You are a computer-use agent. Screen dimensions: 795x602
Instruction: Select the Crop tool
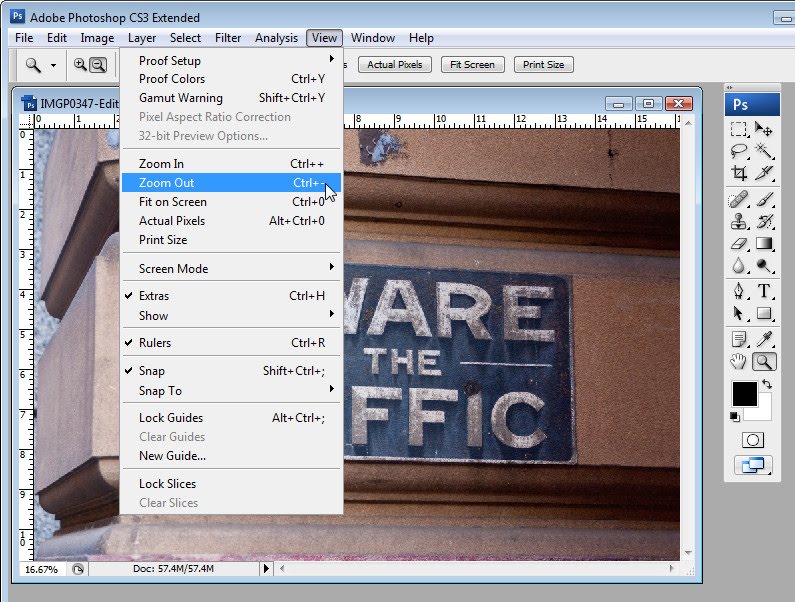coord(739,173)
